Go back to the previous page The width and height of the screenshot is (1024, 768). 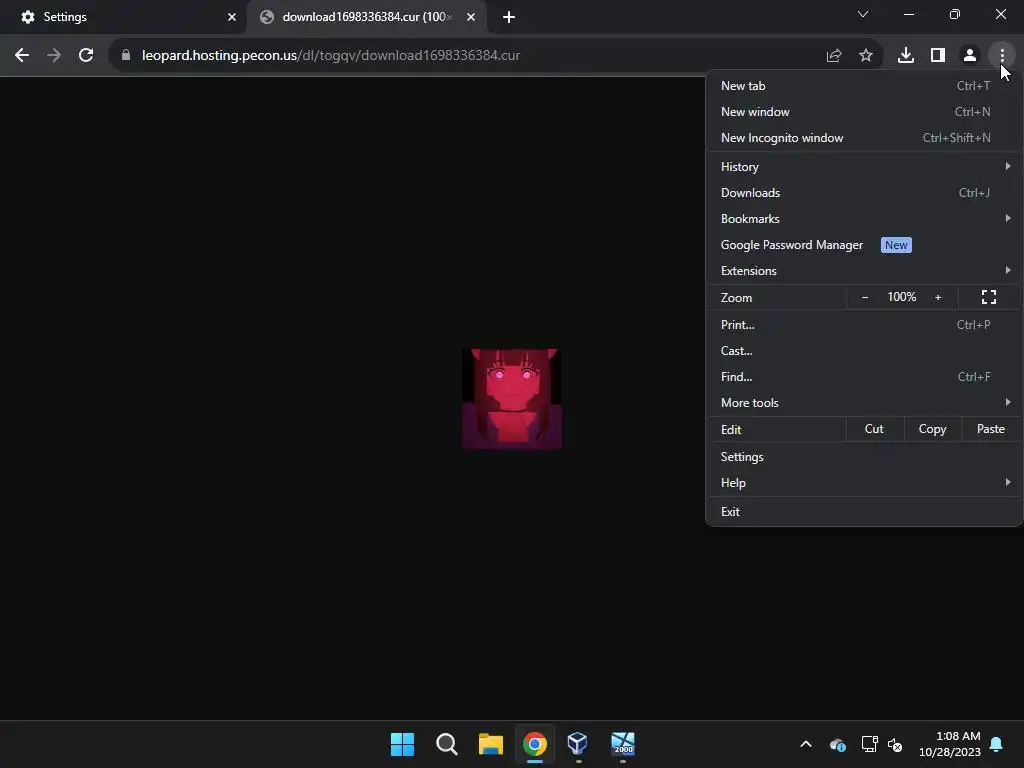[x=22, y=56]
